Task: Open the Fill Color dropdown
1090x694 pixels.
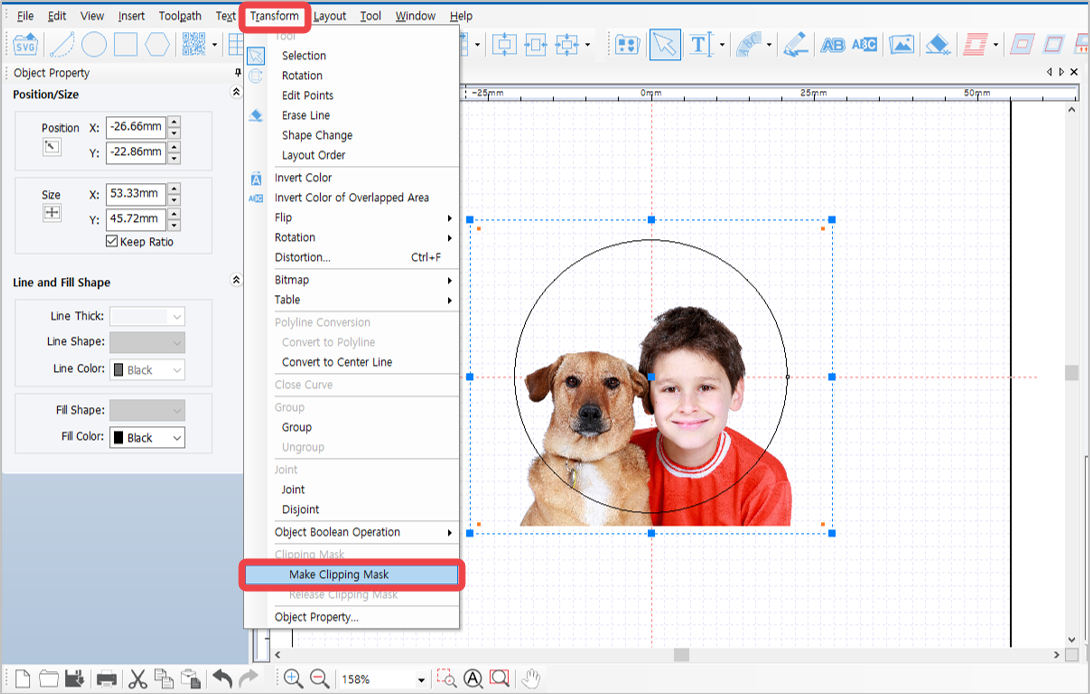Action: tap(147, 437)
